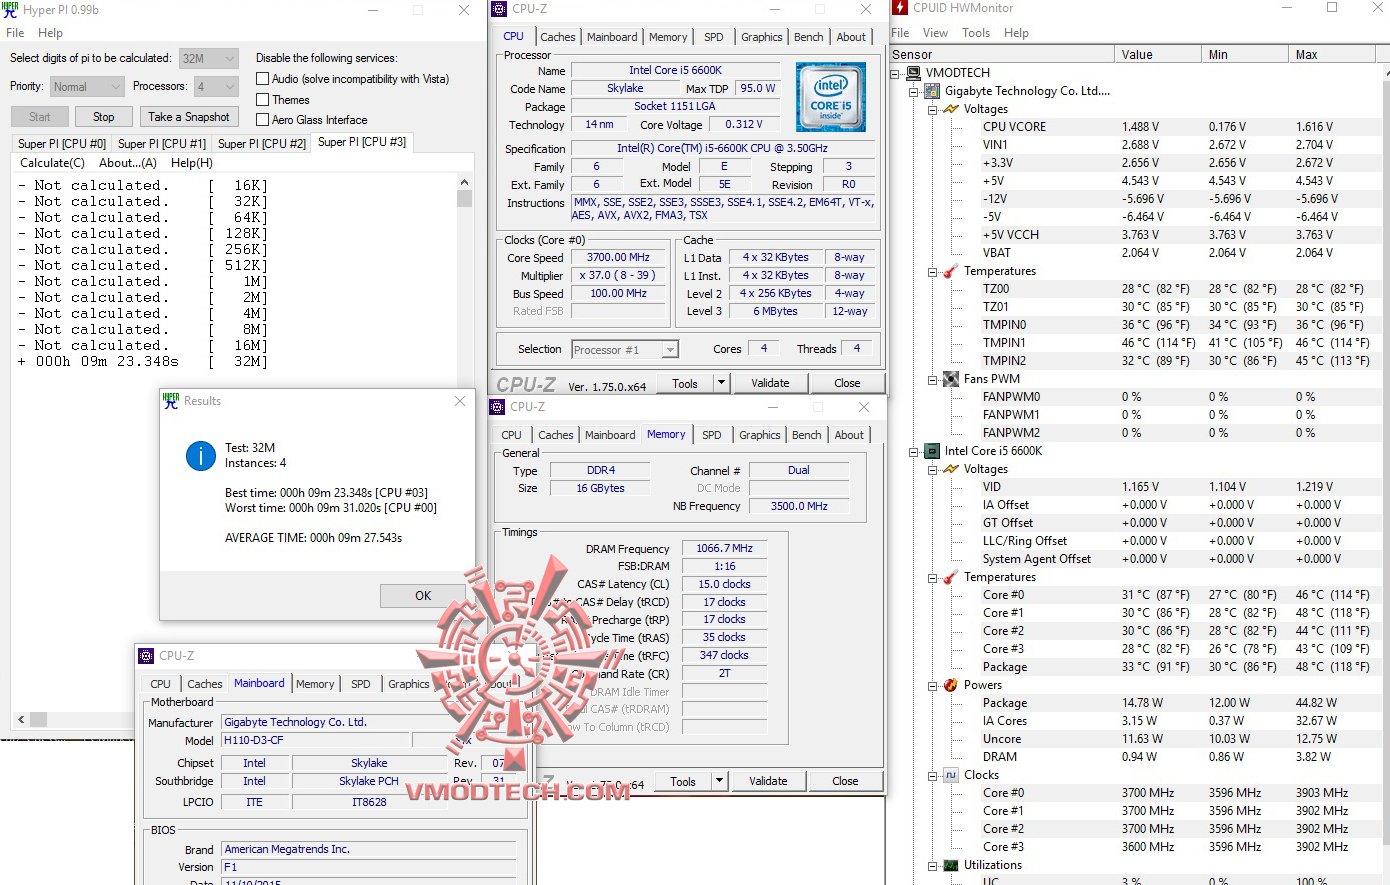This screenshot has height=885, width=1390.
Task: Click the Voltages icon under Gigabyte Technology
Action: [x=951, y=109]
